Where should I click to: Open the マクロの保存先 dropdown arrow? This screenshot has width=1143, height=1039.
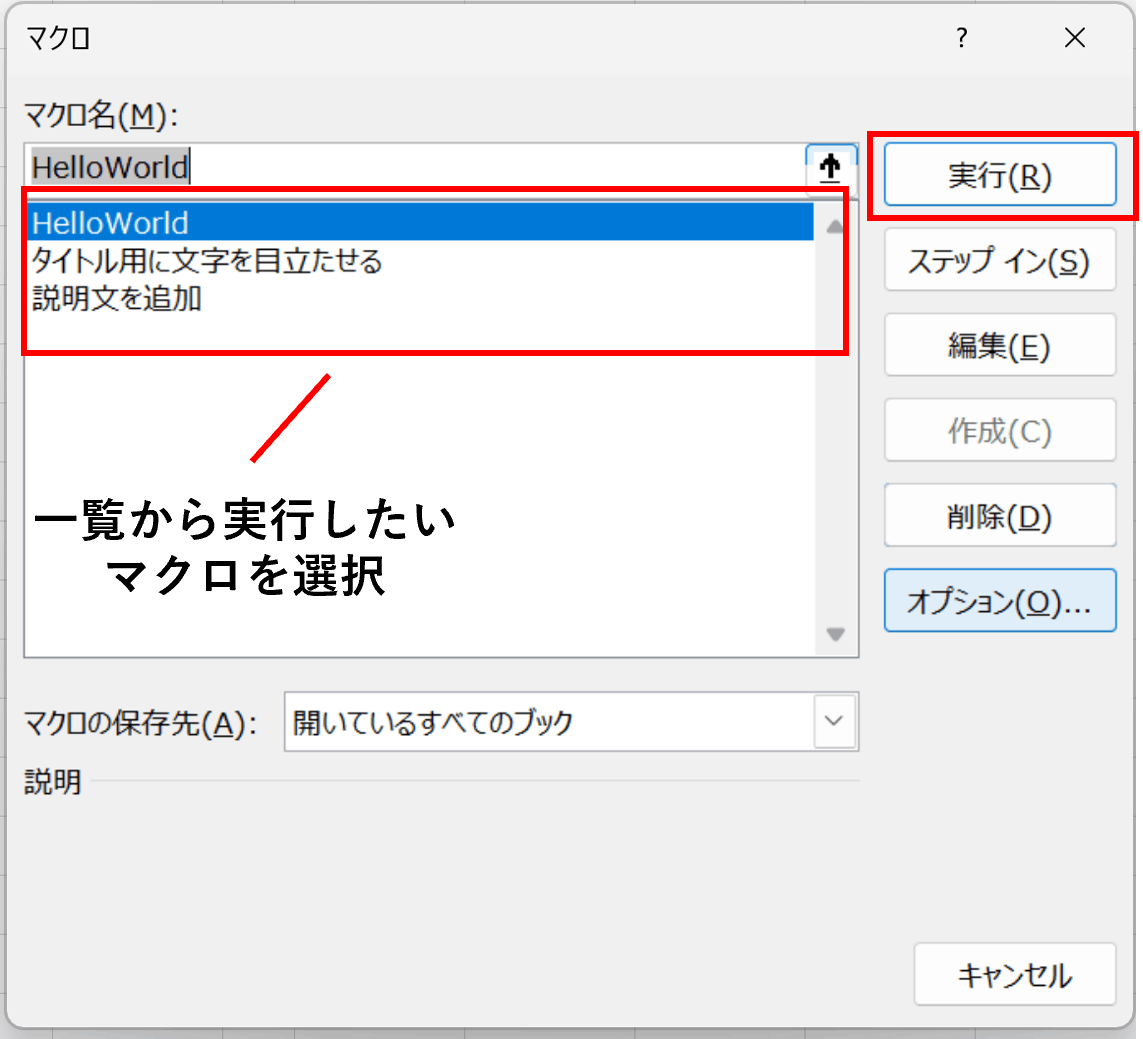click(x=834, y=721)
